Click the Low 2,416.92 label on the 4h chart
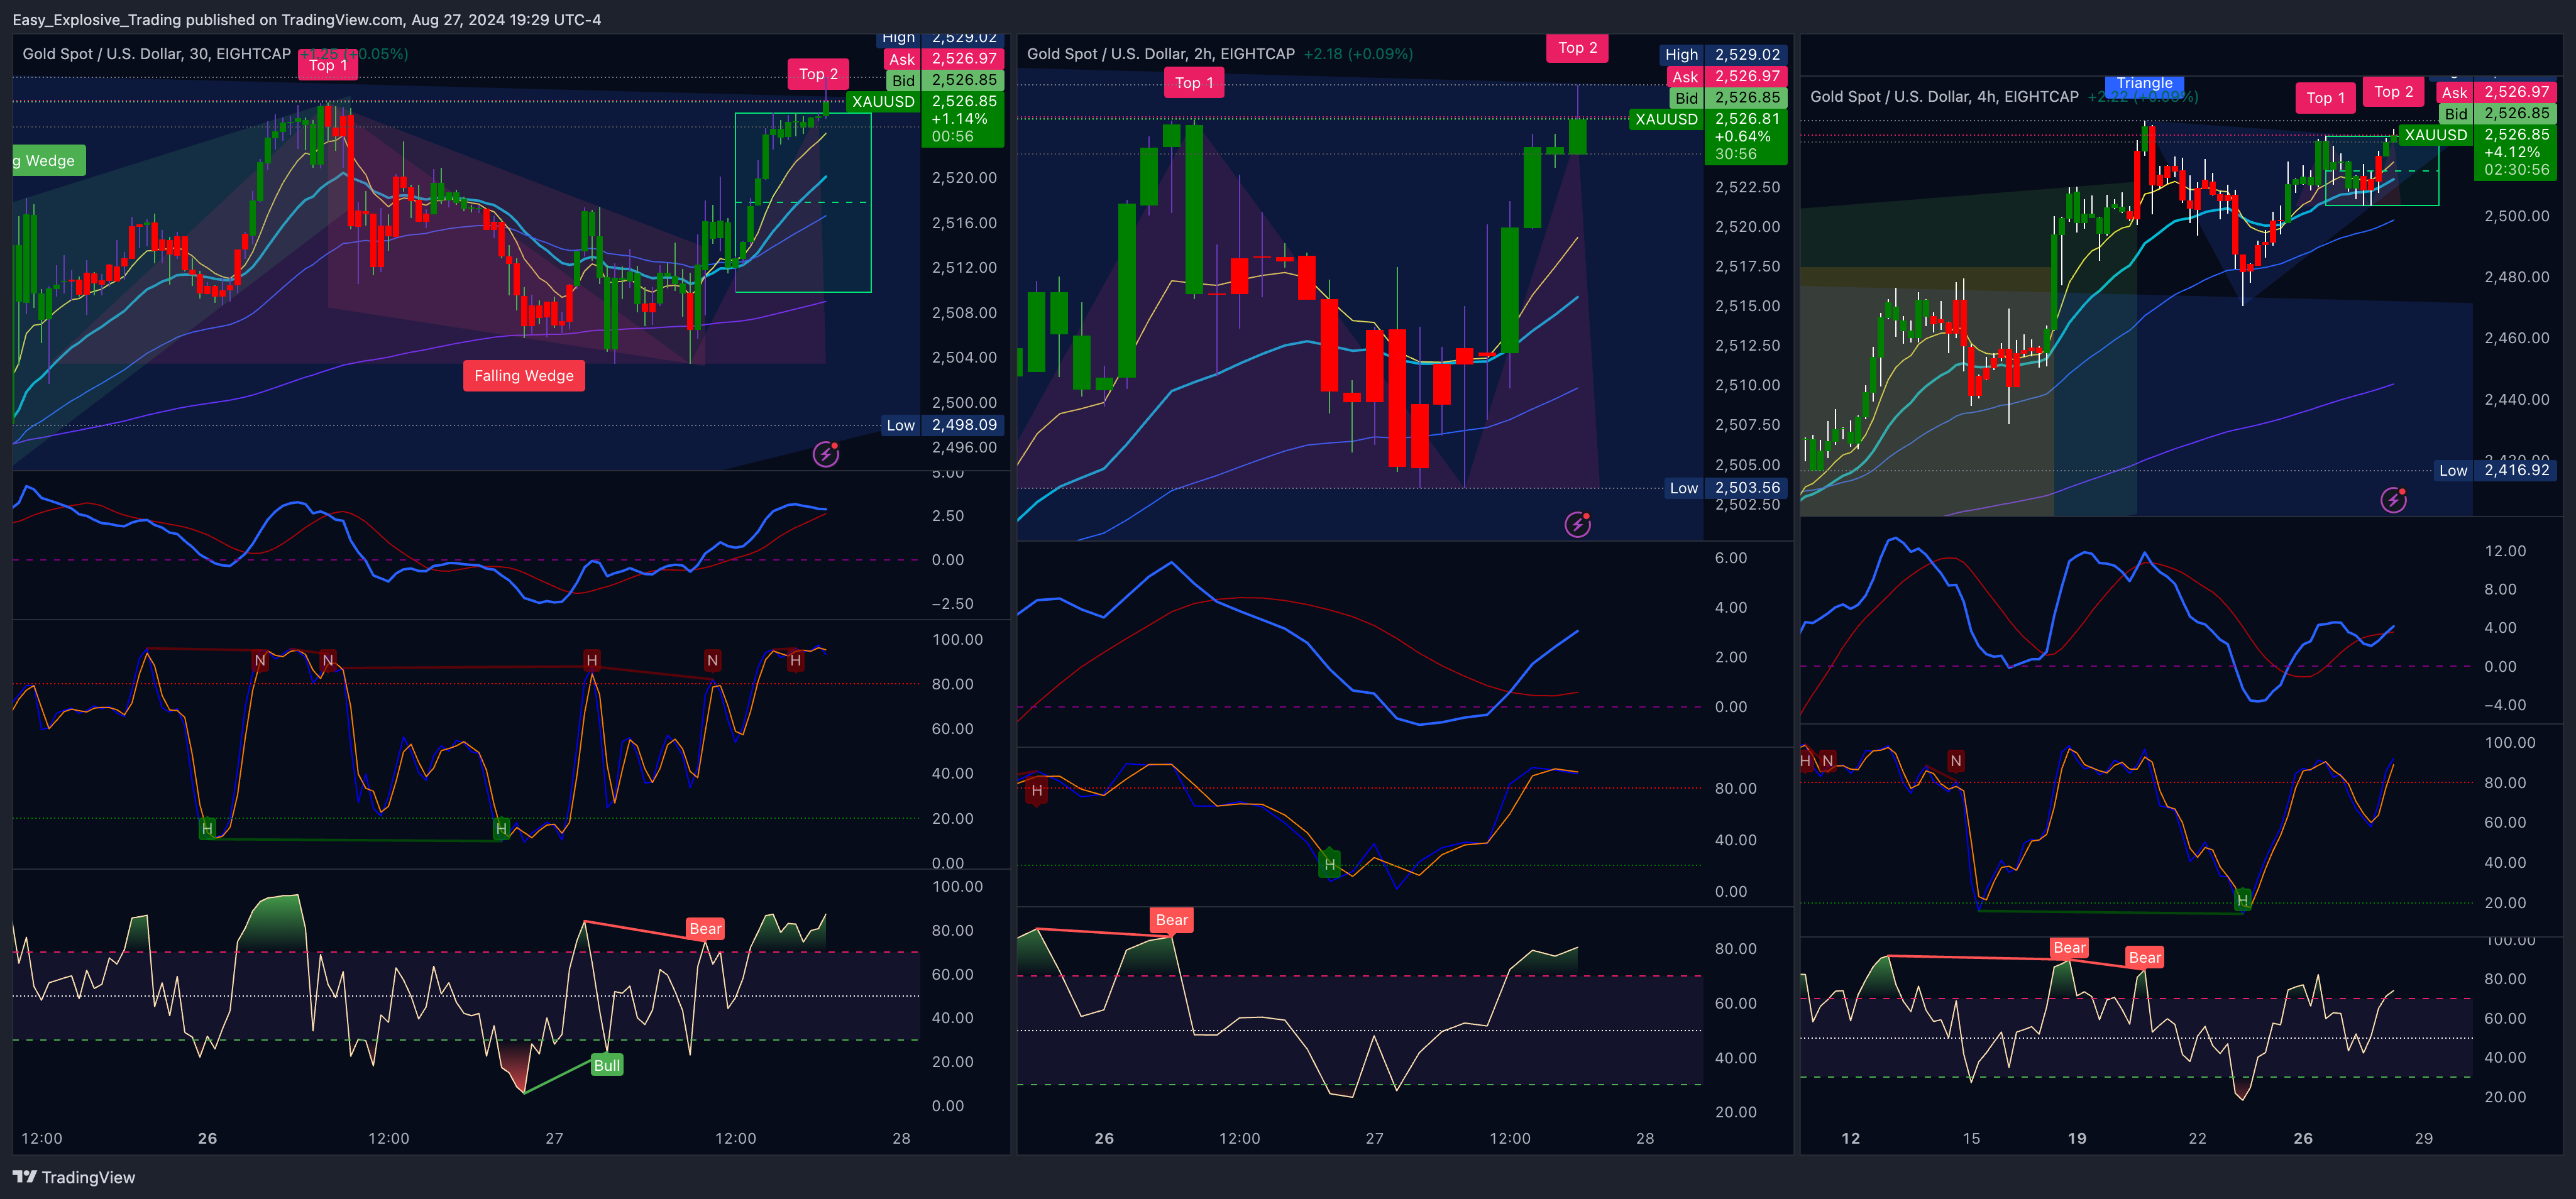The width and height of the screenshot is (2576, 1199). pos(2494,470)
